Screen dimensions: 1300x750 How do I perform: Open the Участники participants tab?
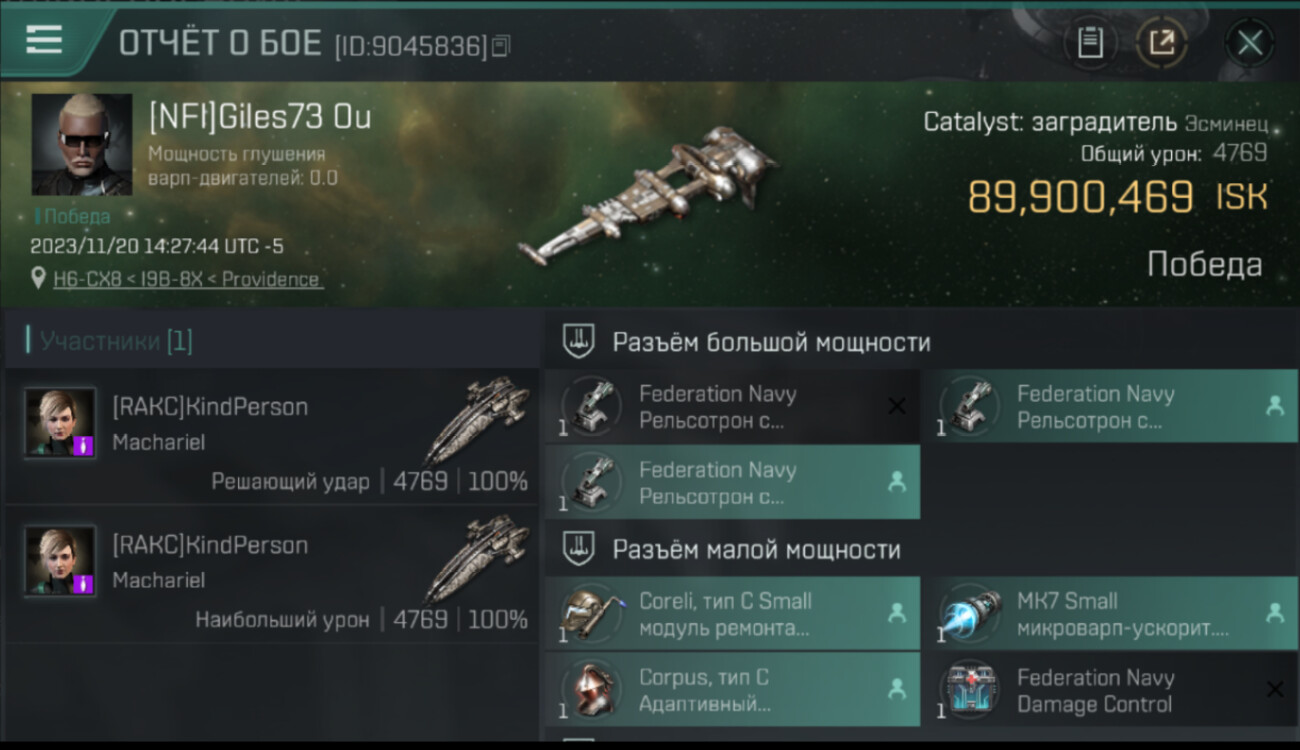(110, 341)
